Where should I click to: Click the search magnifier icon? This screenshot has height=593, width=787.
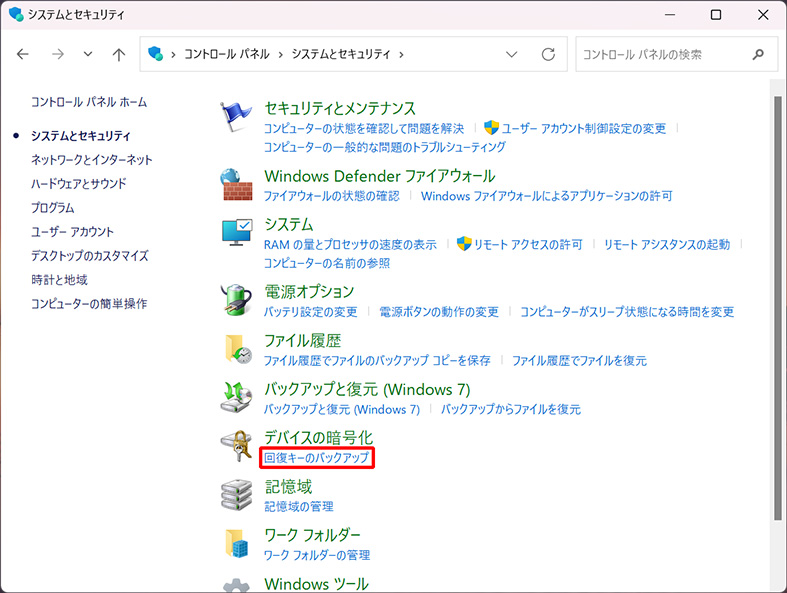(758, 54)
